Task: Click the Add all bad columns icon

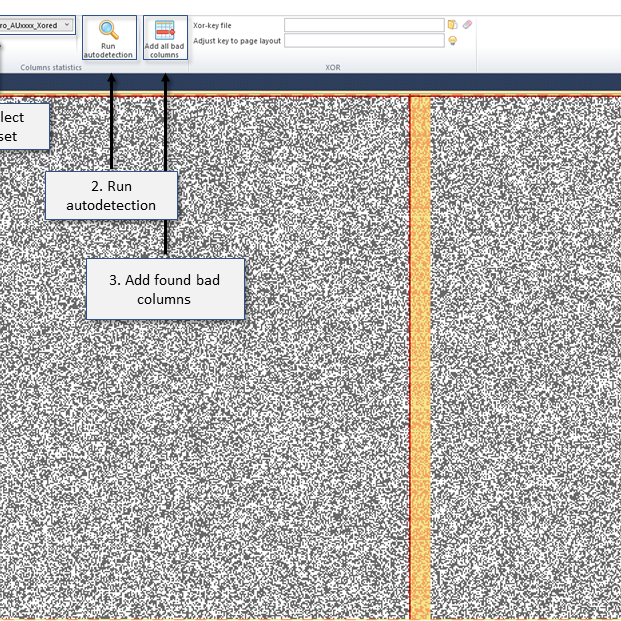Action: (163, 30)
